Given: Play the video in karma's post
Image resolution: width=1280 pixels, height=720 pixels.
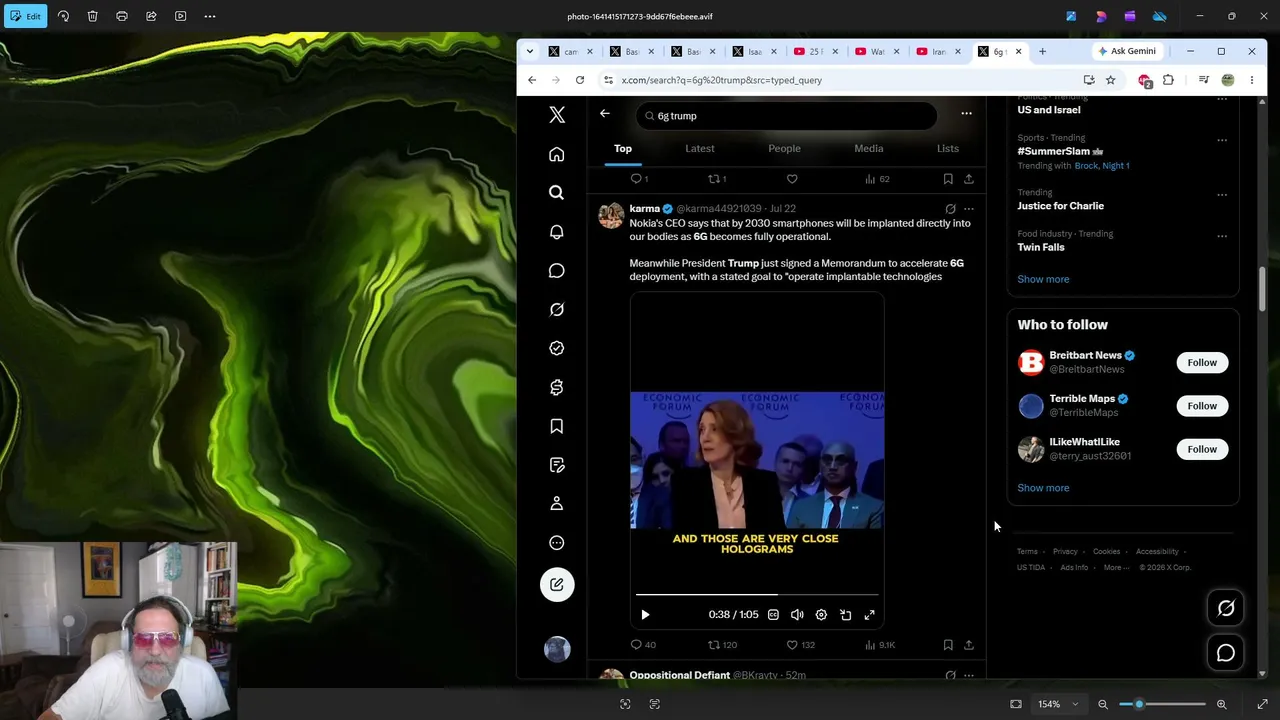Looking at the screenshot, I should (x=645, y=615).
